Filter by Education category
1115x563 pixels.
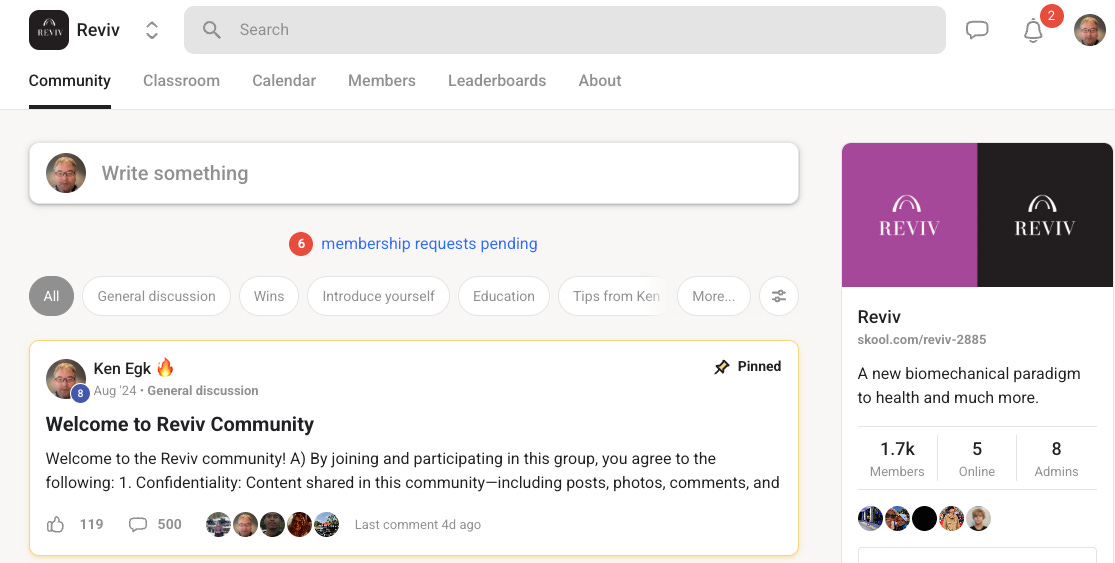coord(503,296)
